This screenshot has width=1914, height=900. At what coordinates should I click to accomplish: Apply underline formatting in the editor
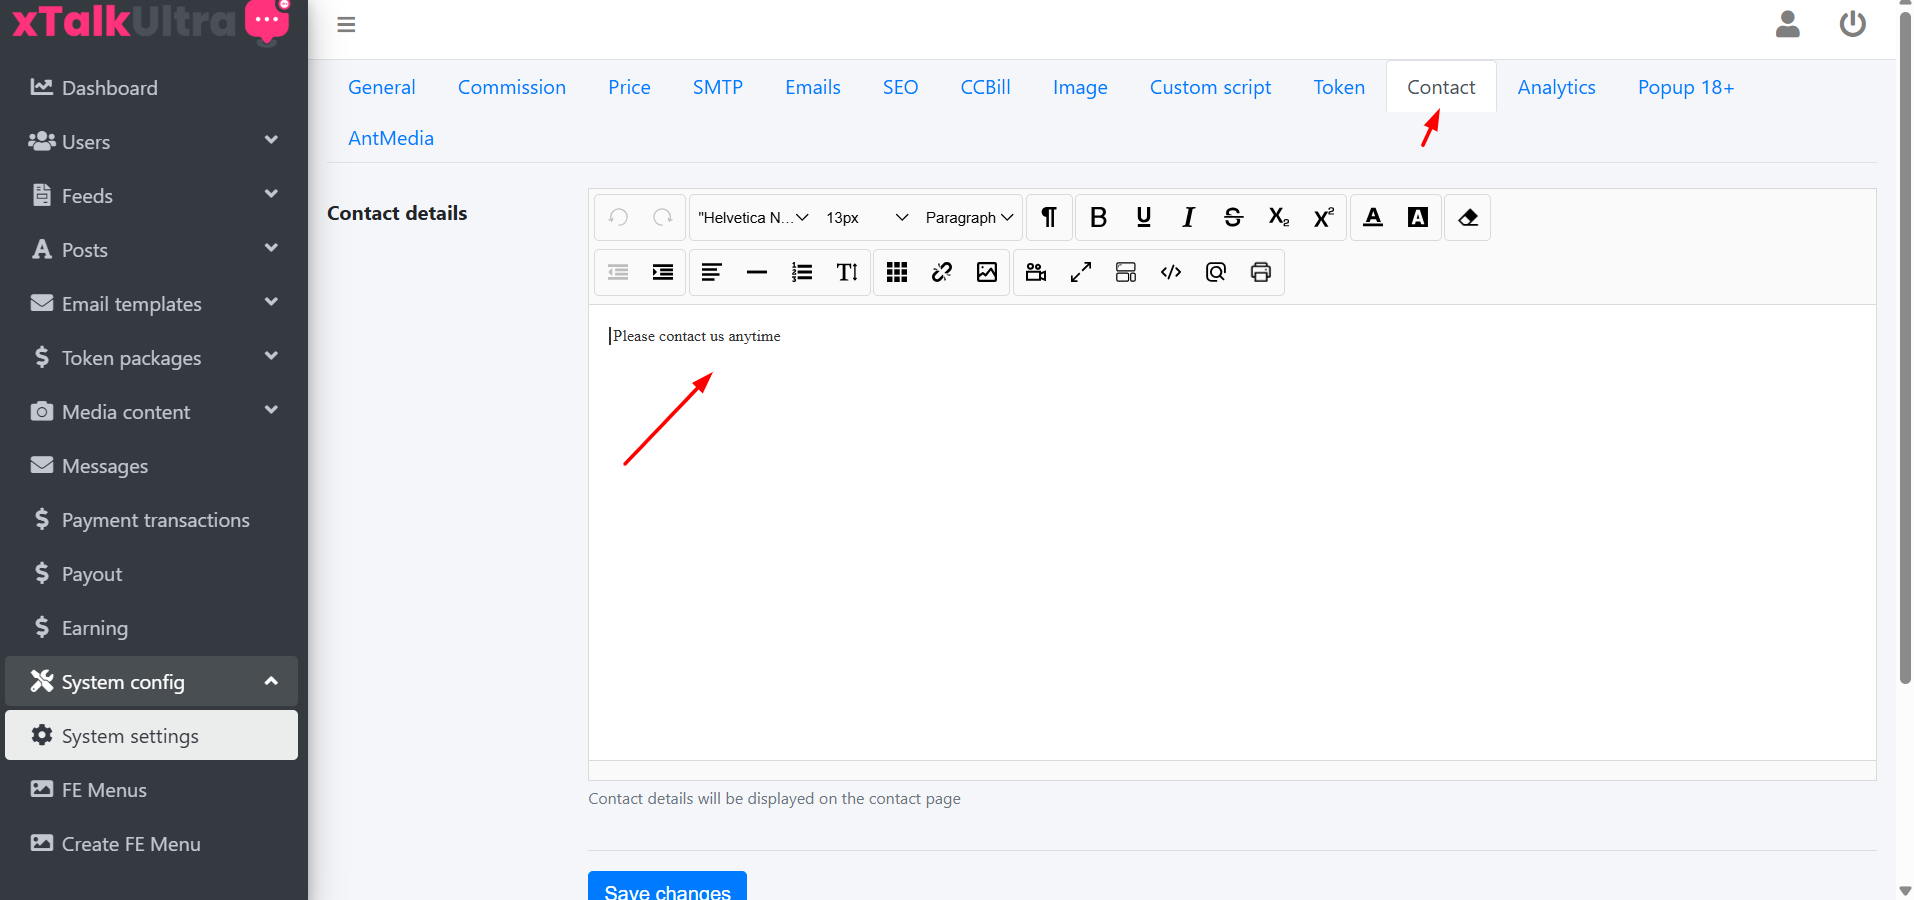click(1143, 218)
